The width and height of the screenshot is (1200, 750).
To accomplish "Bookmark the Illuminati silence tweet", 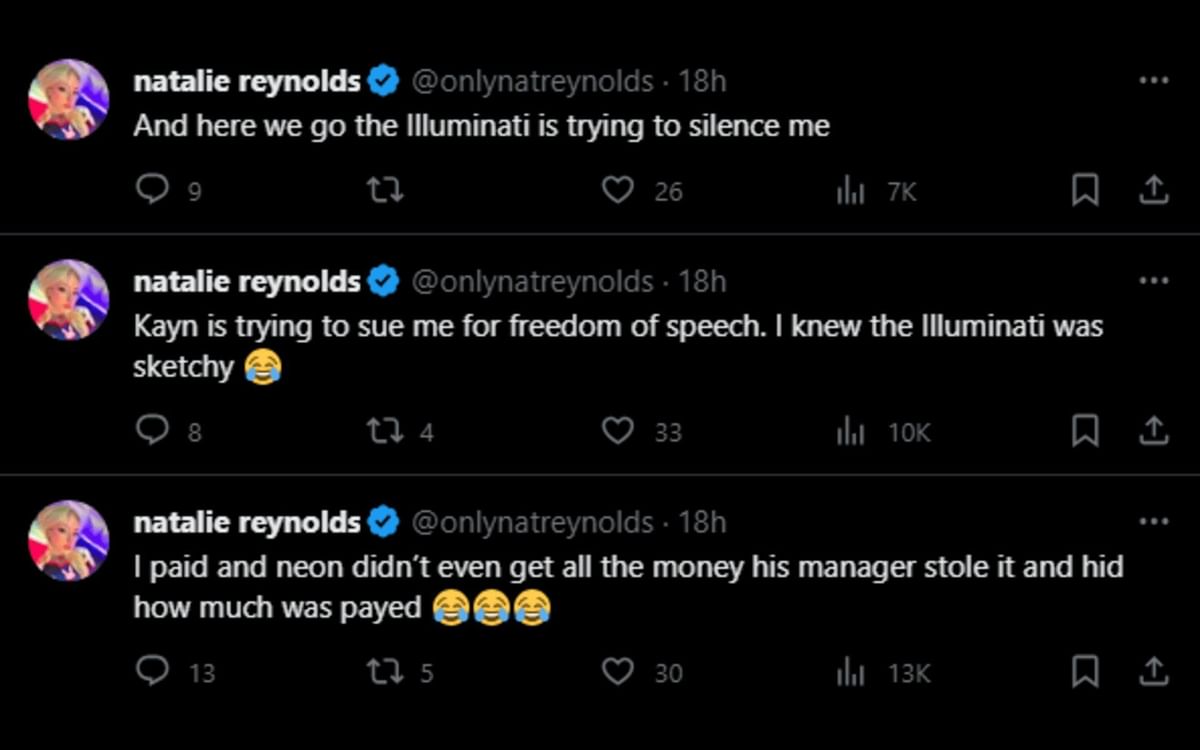I will tap(1085, 189).
